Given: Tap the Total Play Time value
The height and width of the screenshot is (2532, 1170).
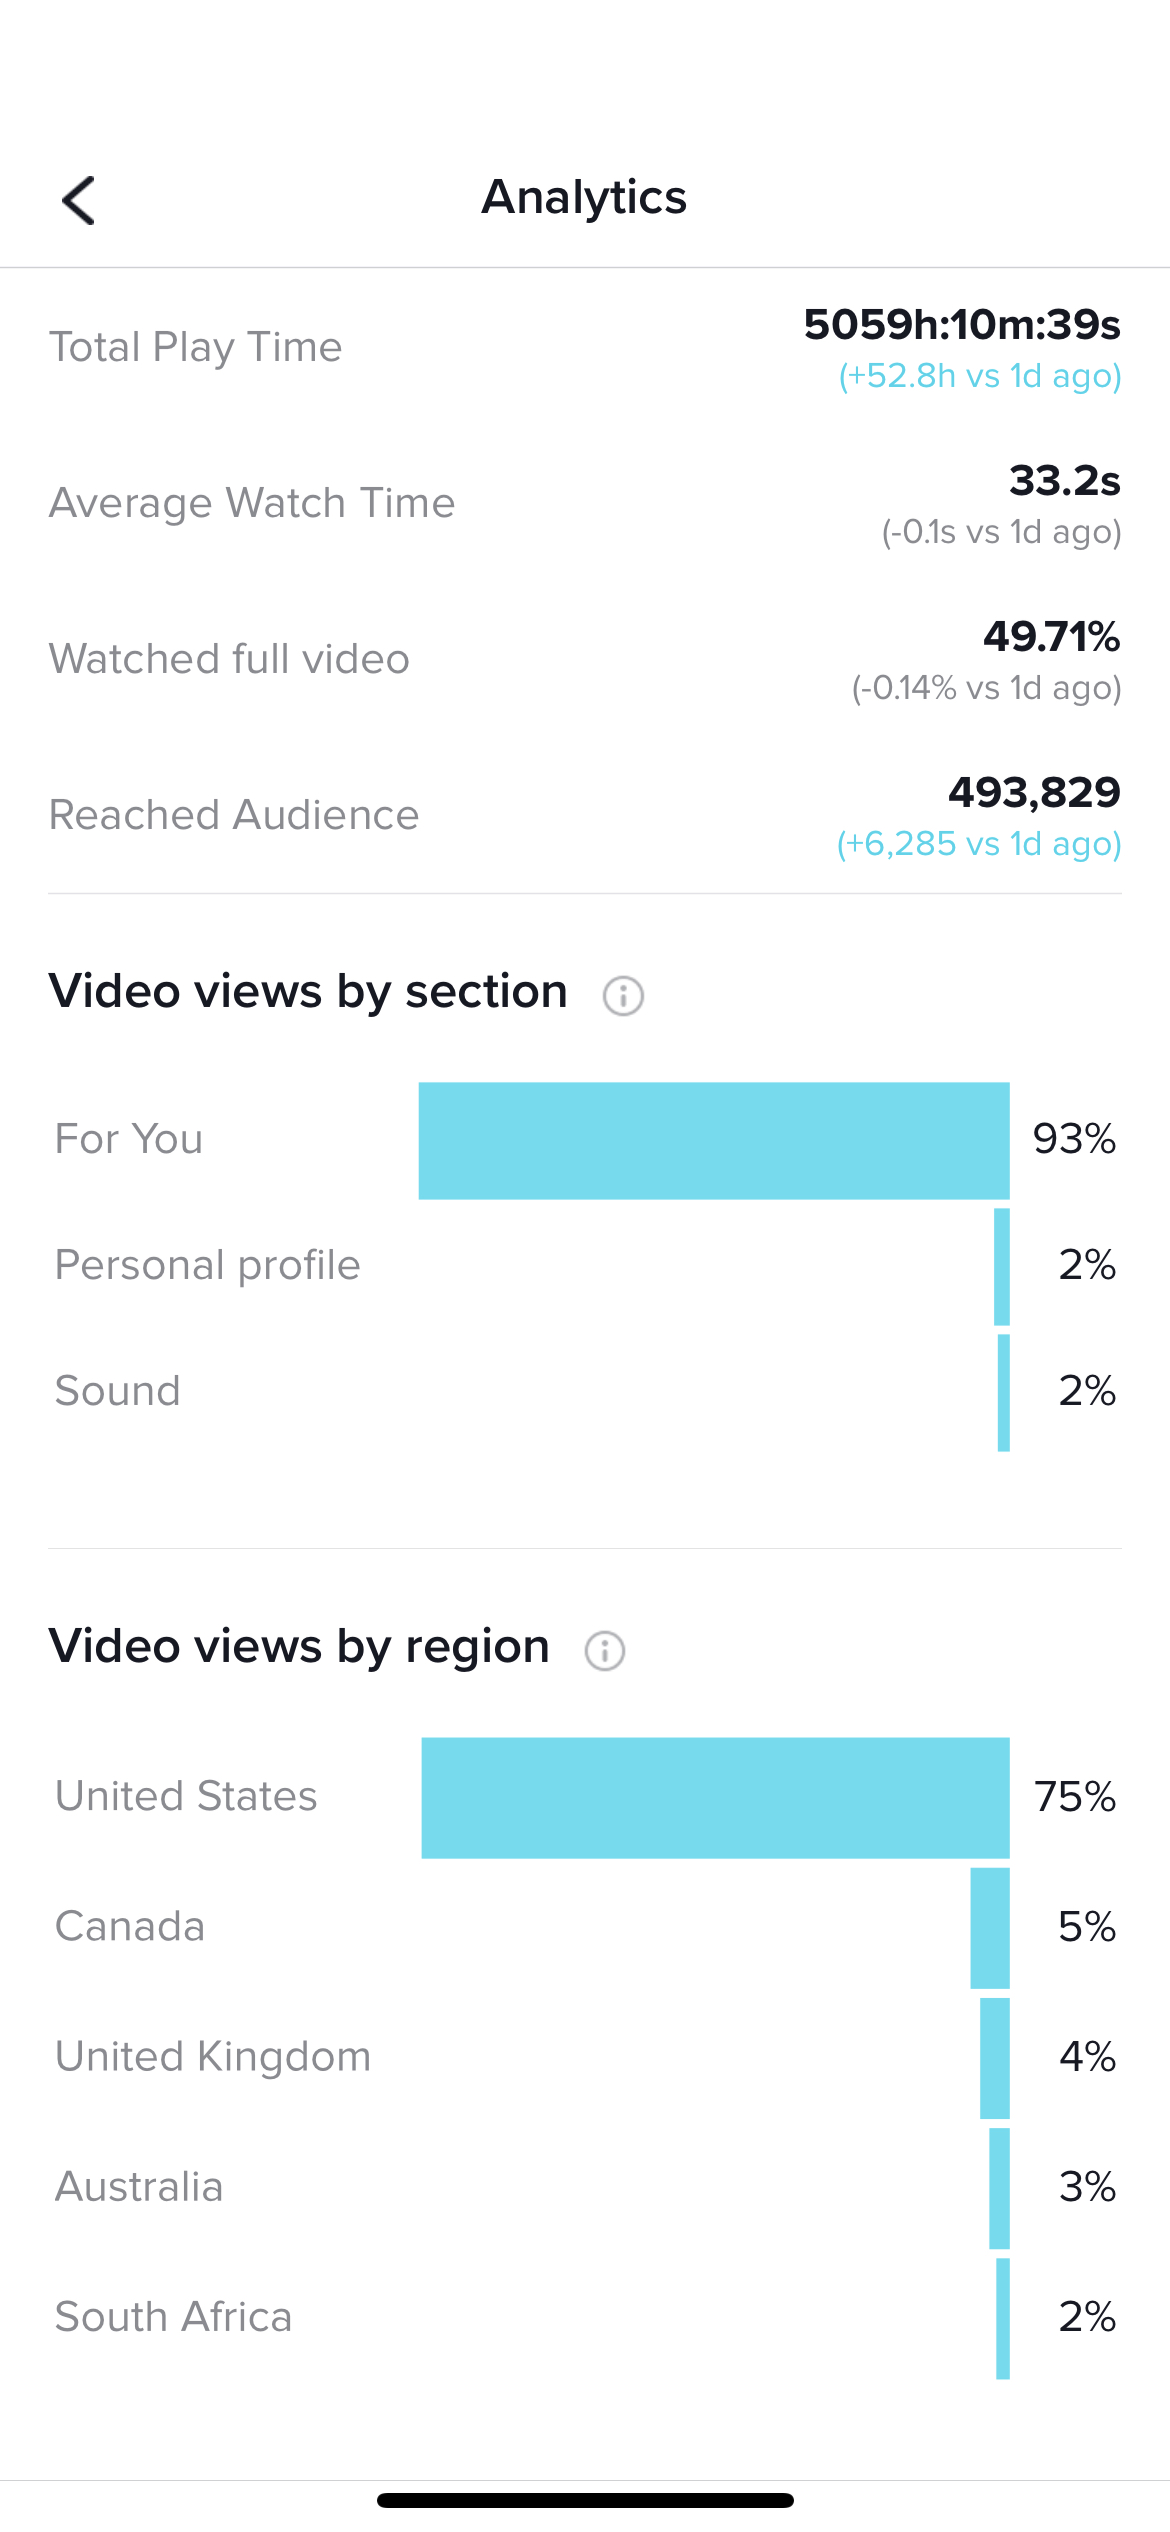Looking at the screenshot, I should 962,325.
